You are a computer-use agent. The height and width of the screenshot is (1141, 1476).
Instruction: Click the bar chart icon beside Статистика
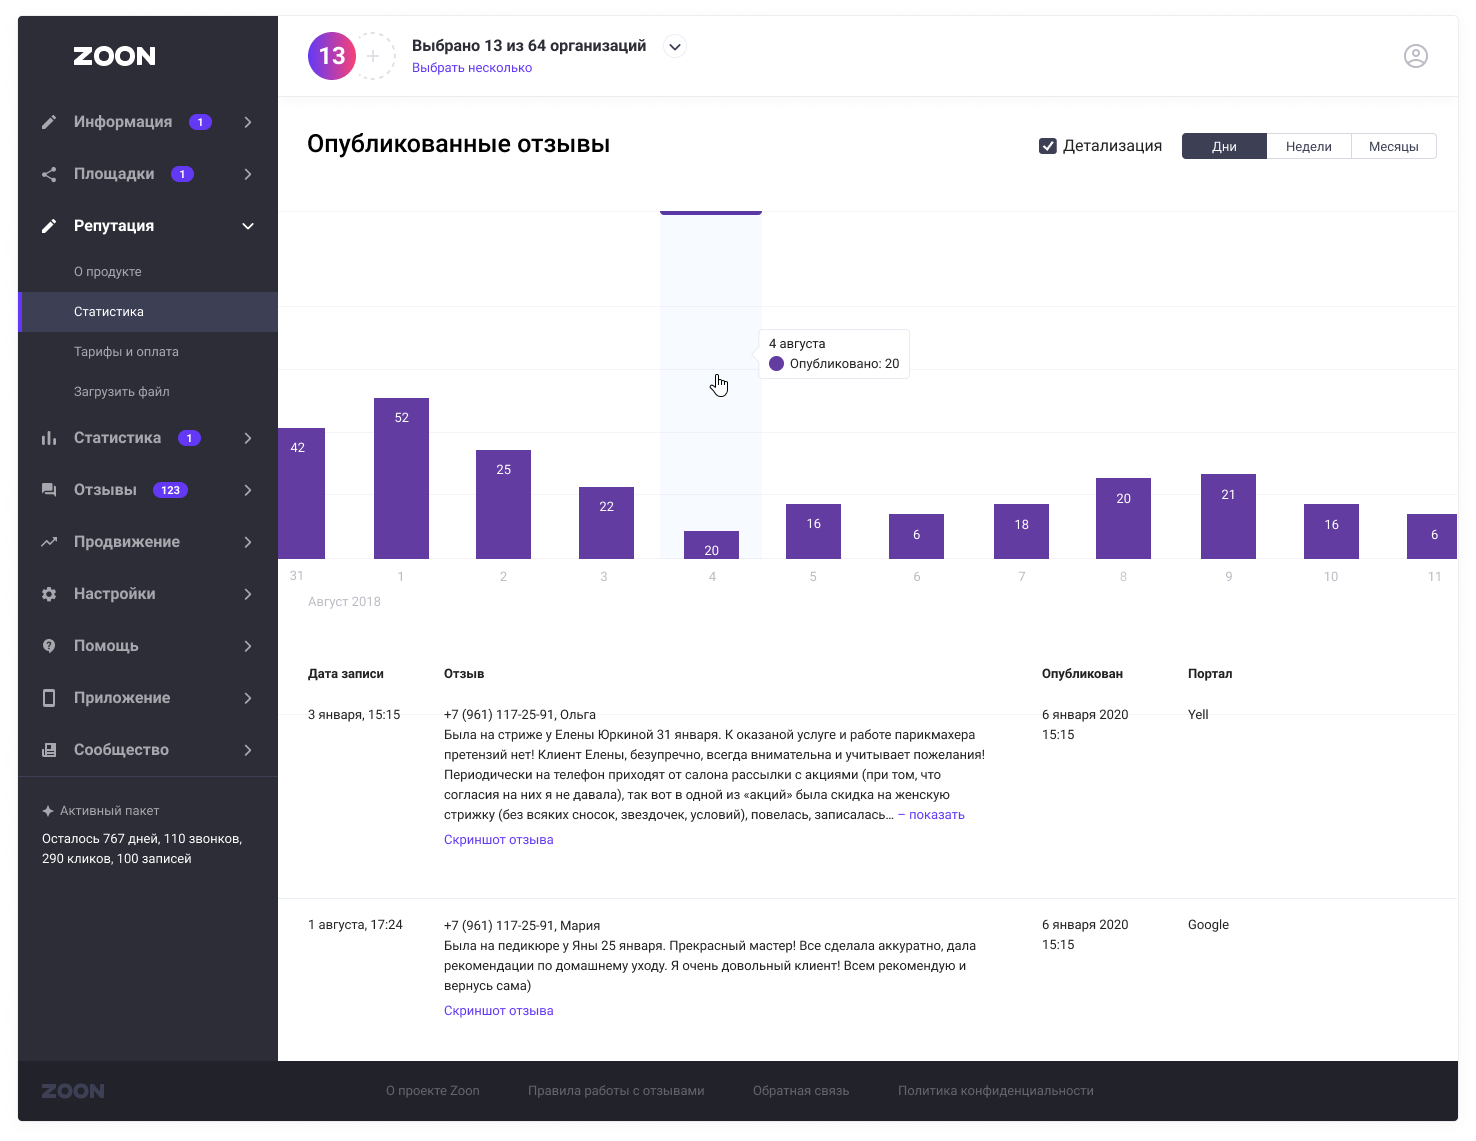tap(49, 438)
